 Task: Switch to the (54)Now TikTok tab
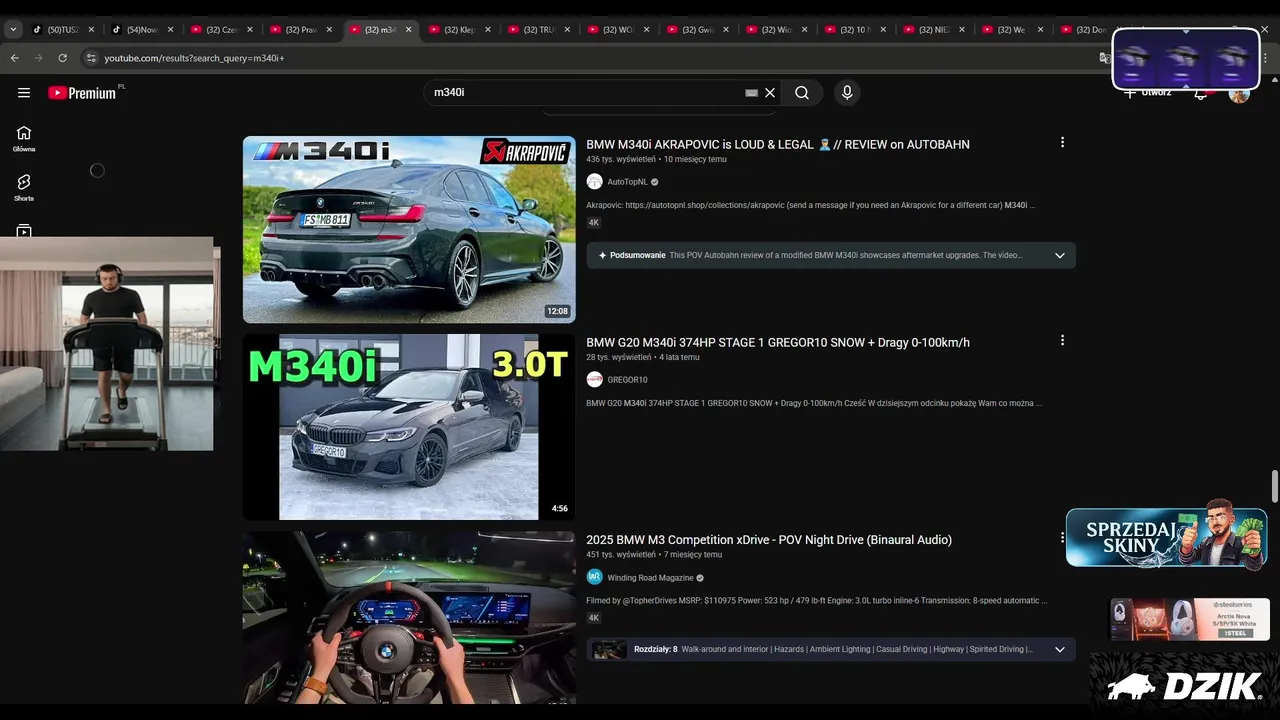(141, 30)
